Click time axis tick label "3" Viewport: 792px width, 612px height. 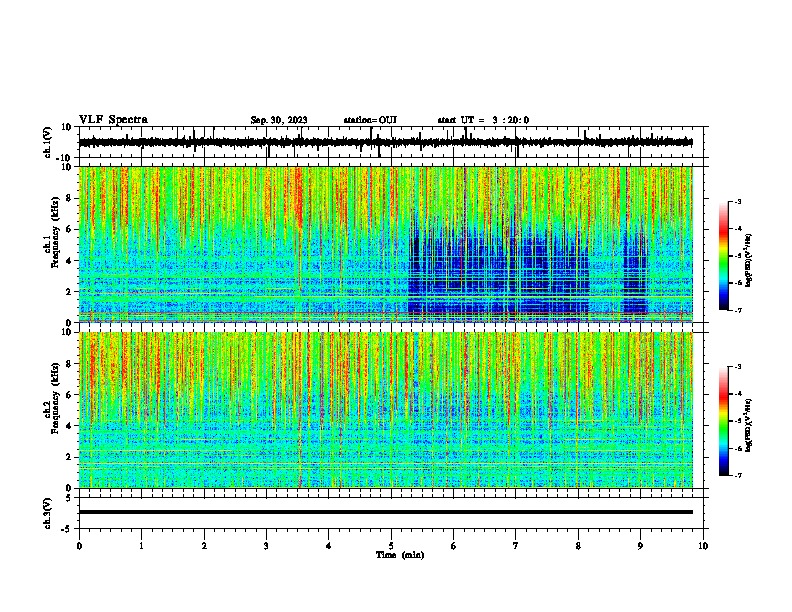[x=266, y=546]
